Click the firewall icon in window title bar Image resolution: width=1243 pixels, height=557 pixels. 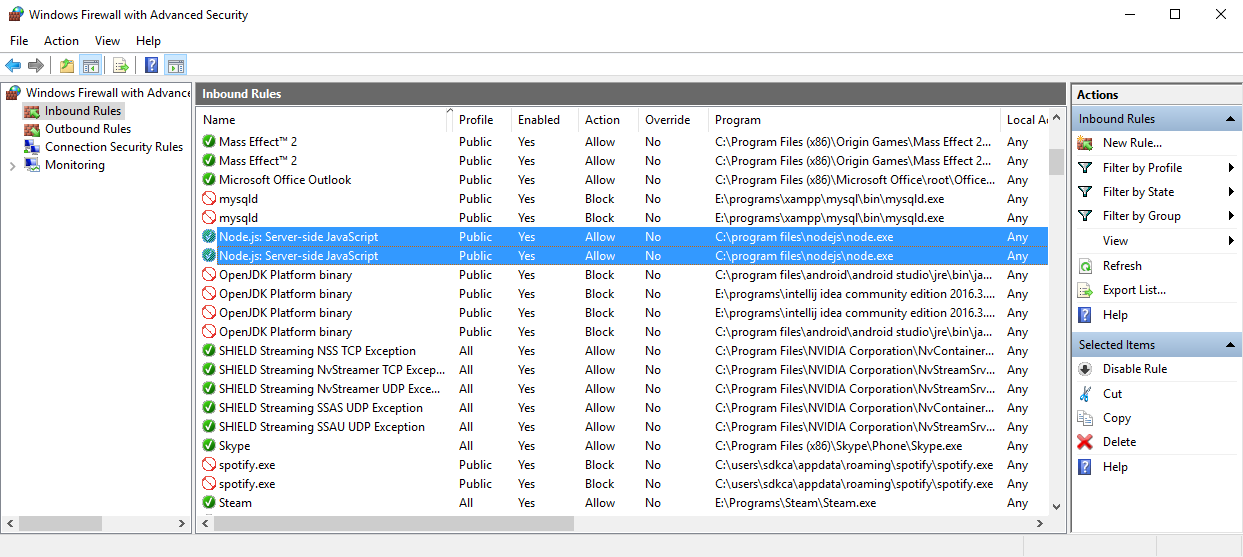[x=15, y=15]
